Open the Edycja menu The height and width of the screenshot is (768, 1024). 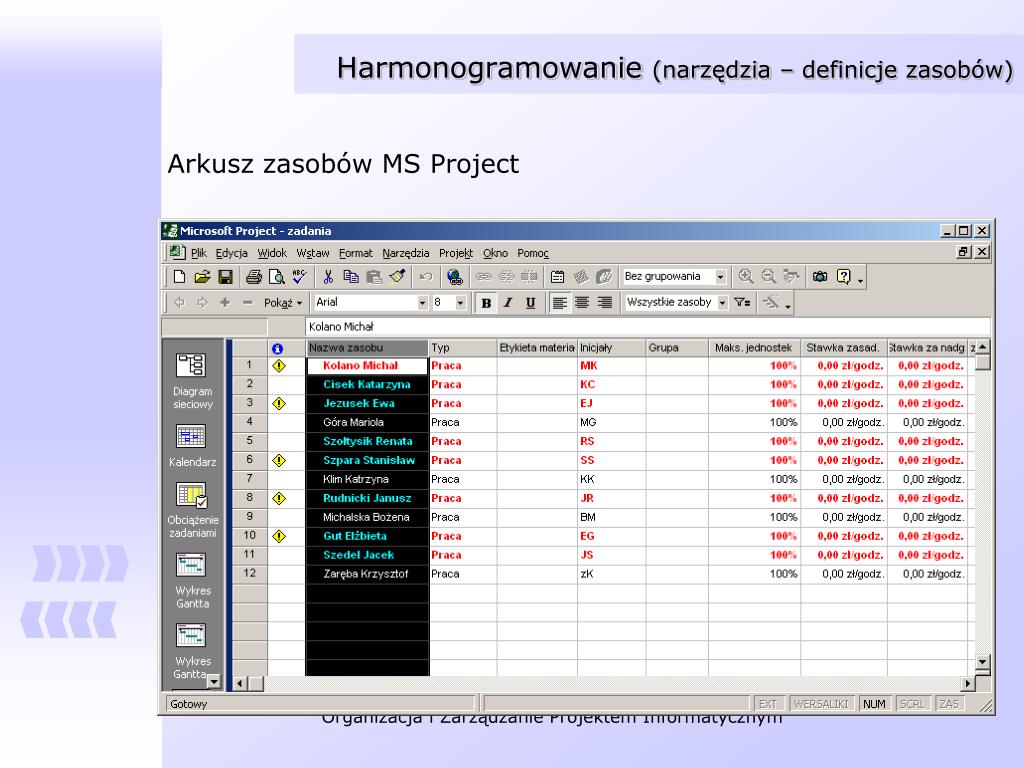232,253
